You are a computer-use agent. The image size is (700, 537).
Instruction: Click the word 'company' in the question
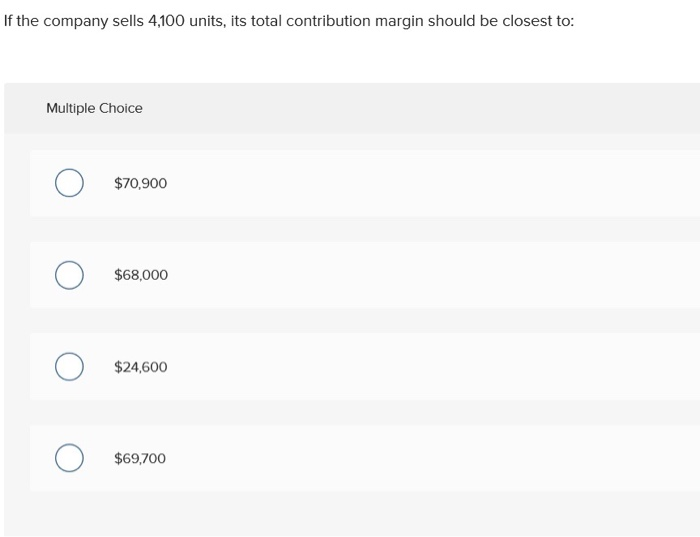pyautogui.click(x=75, y=22)
